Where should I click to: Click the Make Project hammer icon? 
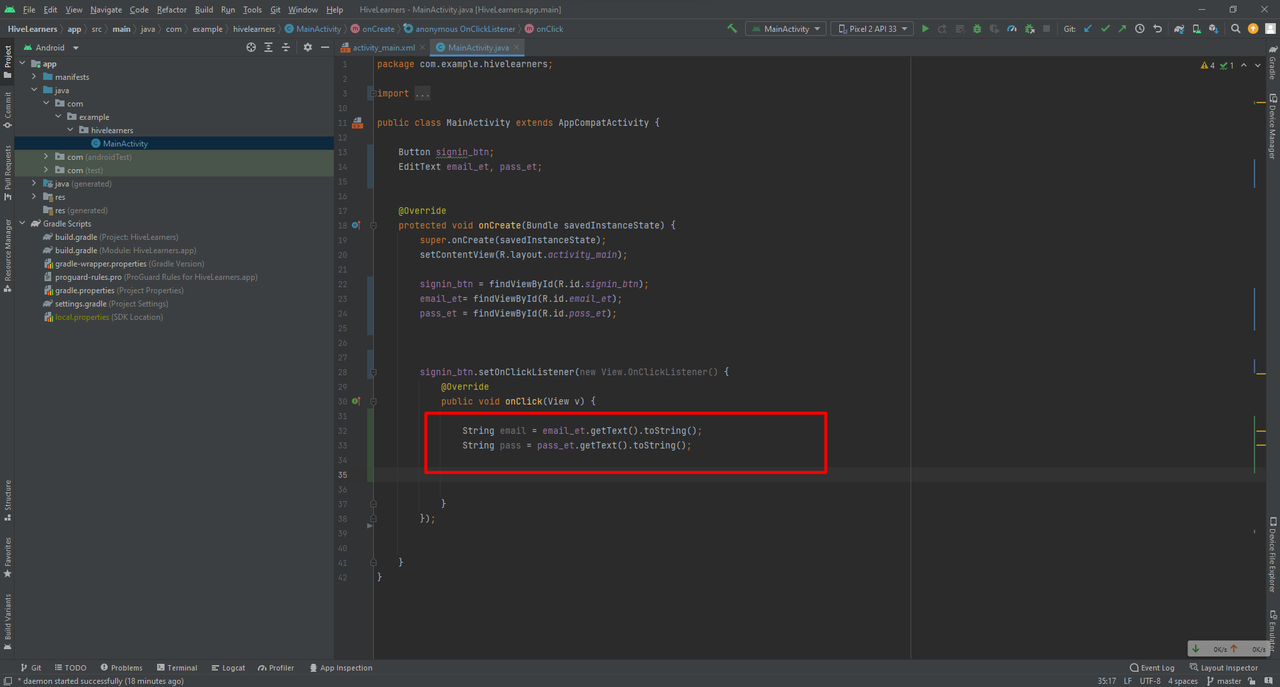733,29
